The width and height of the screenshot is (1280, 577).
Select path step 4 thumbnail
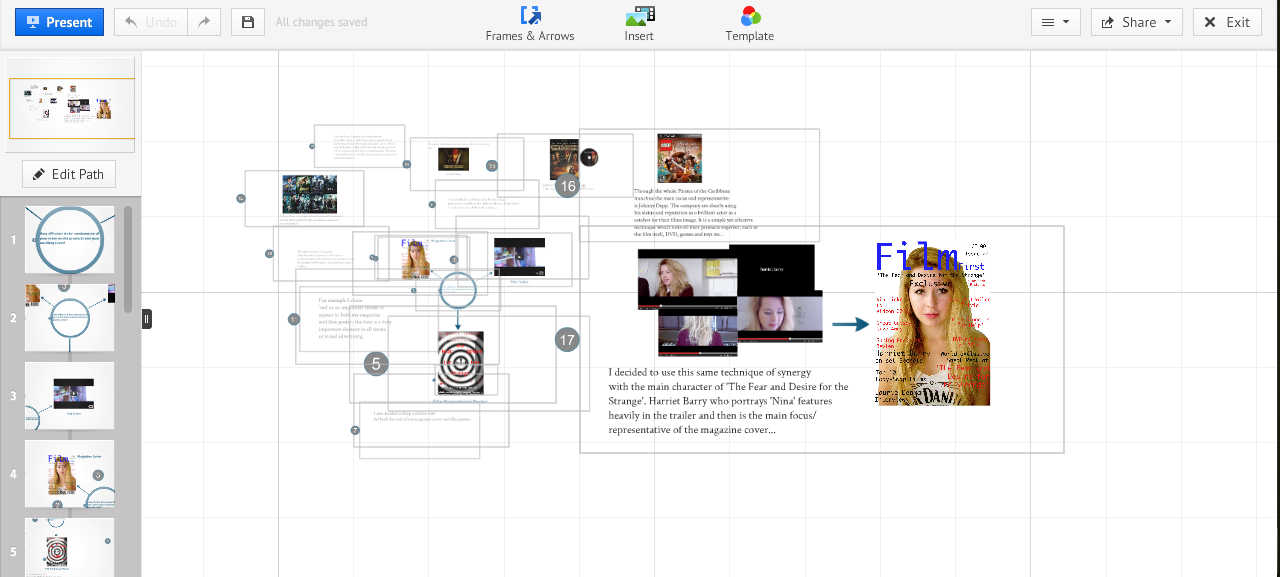click(x=69, y=474)
